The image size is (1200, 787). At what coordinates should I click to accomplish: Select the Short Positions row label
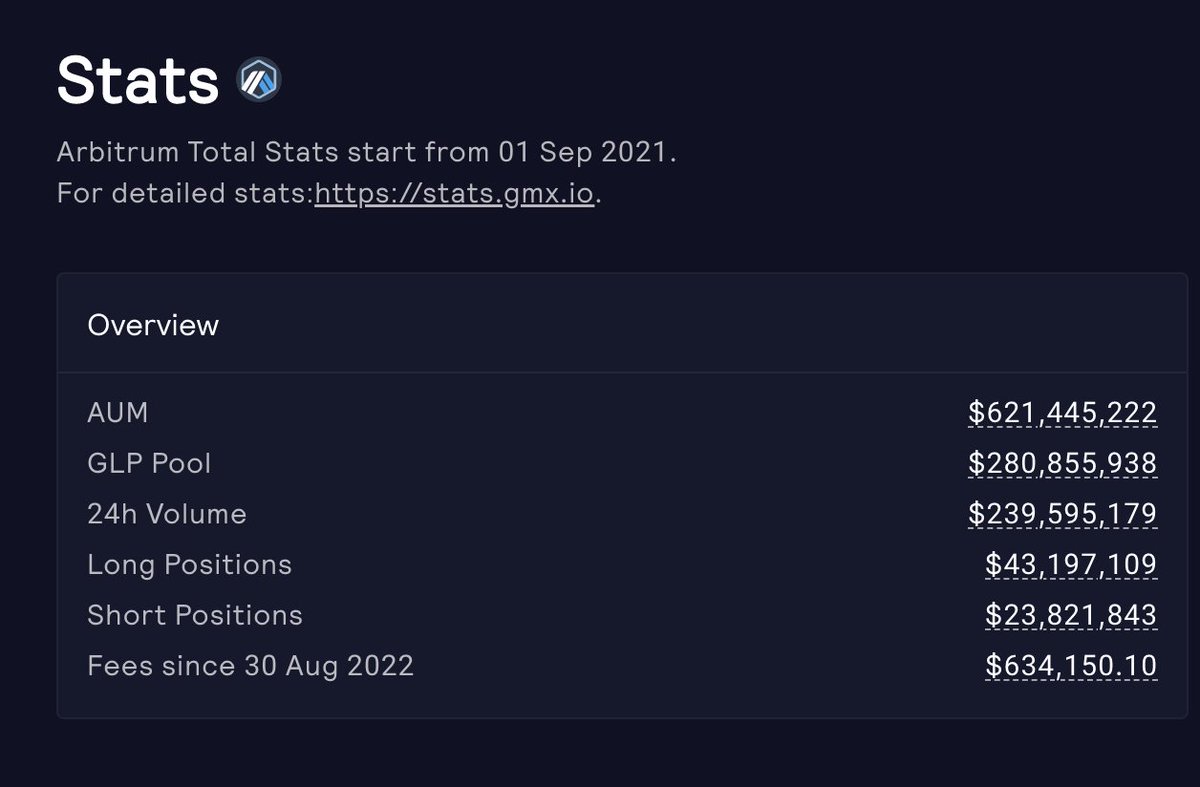(195, 615)
